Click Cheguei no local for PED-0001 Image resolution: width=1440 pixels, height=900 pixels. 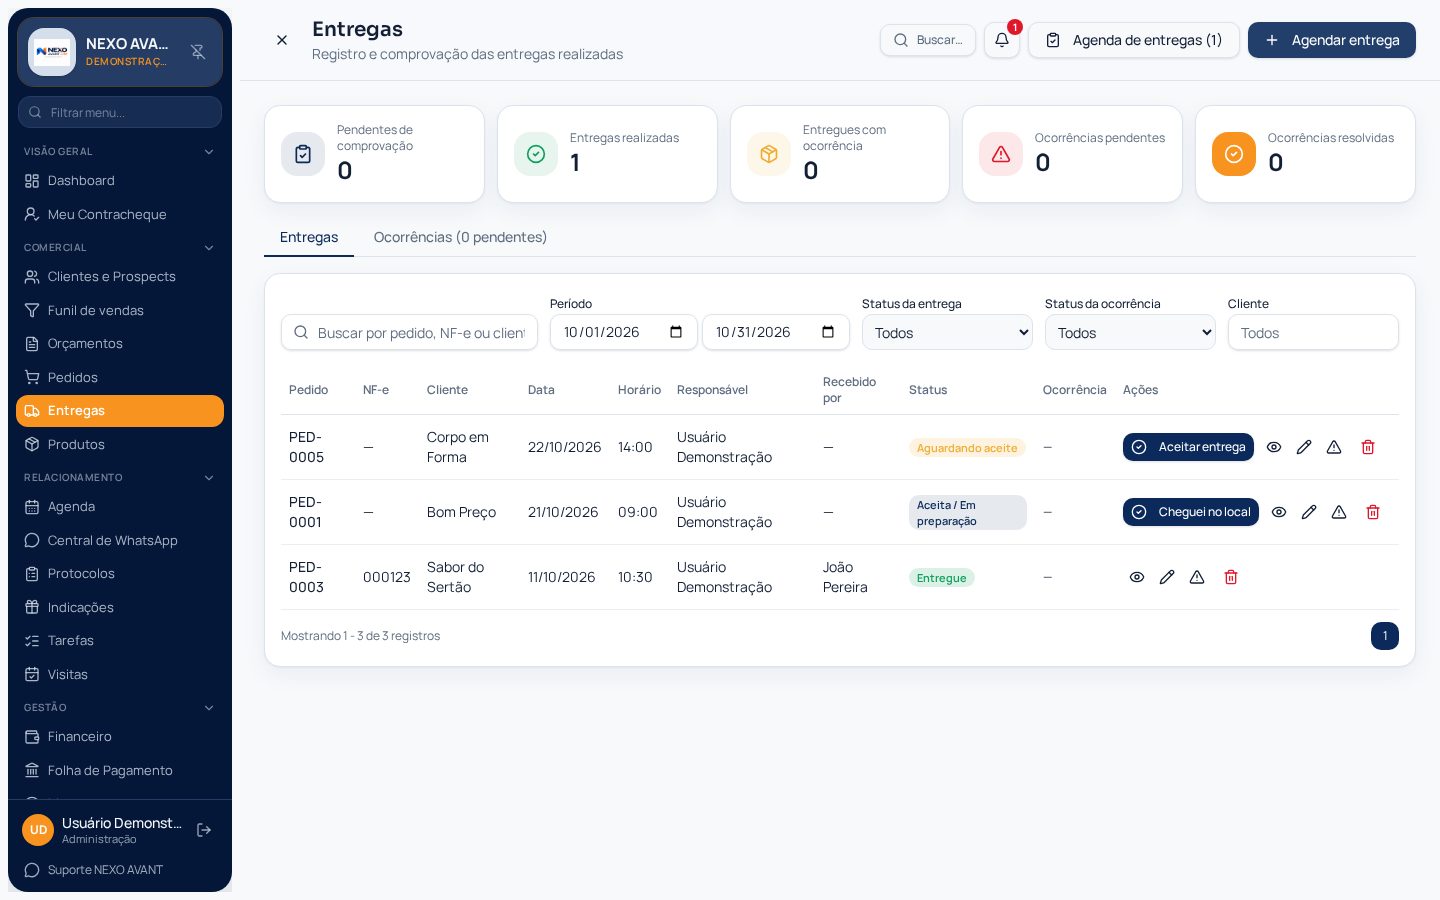pyautogui.click(x=1191, y=512)
